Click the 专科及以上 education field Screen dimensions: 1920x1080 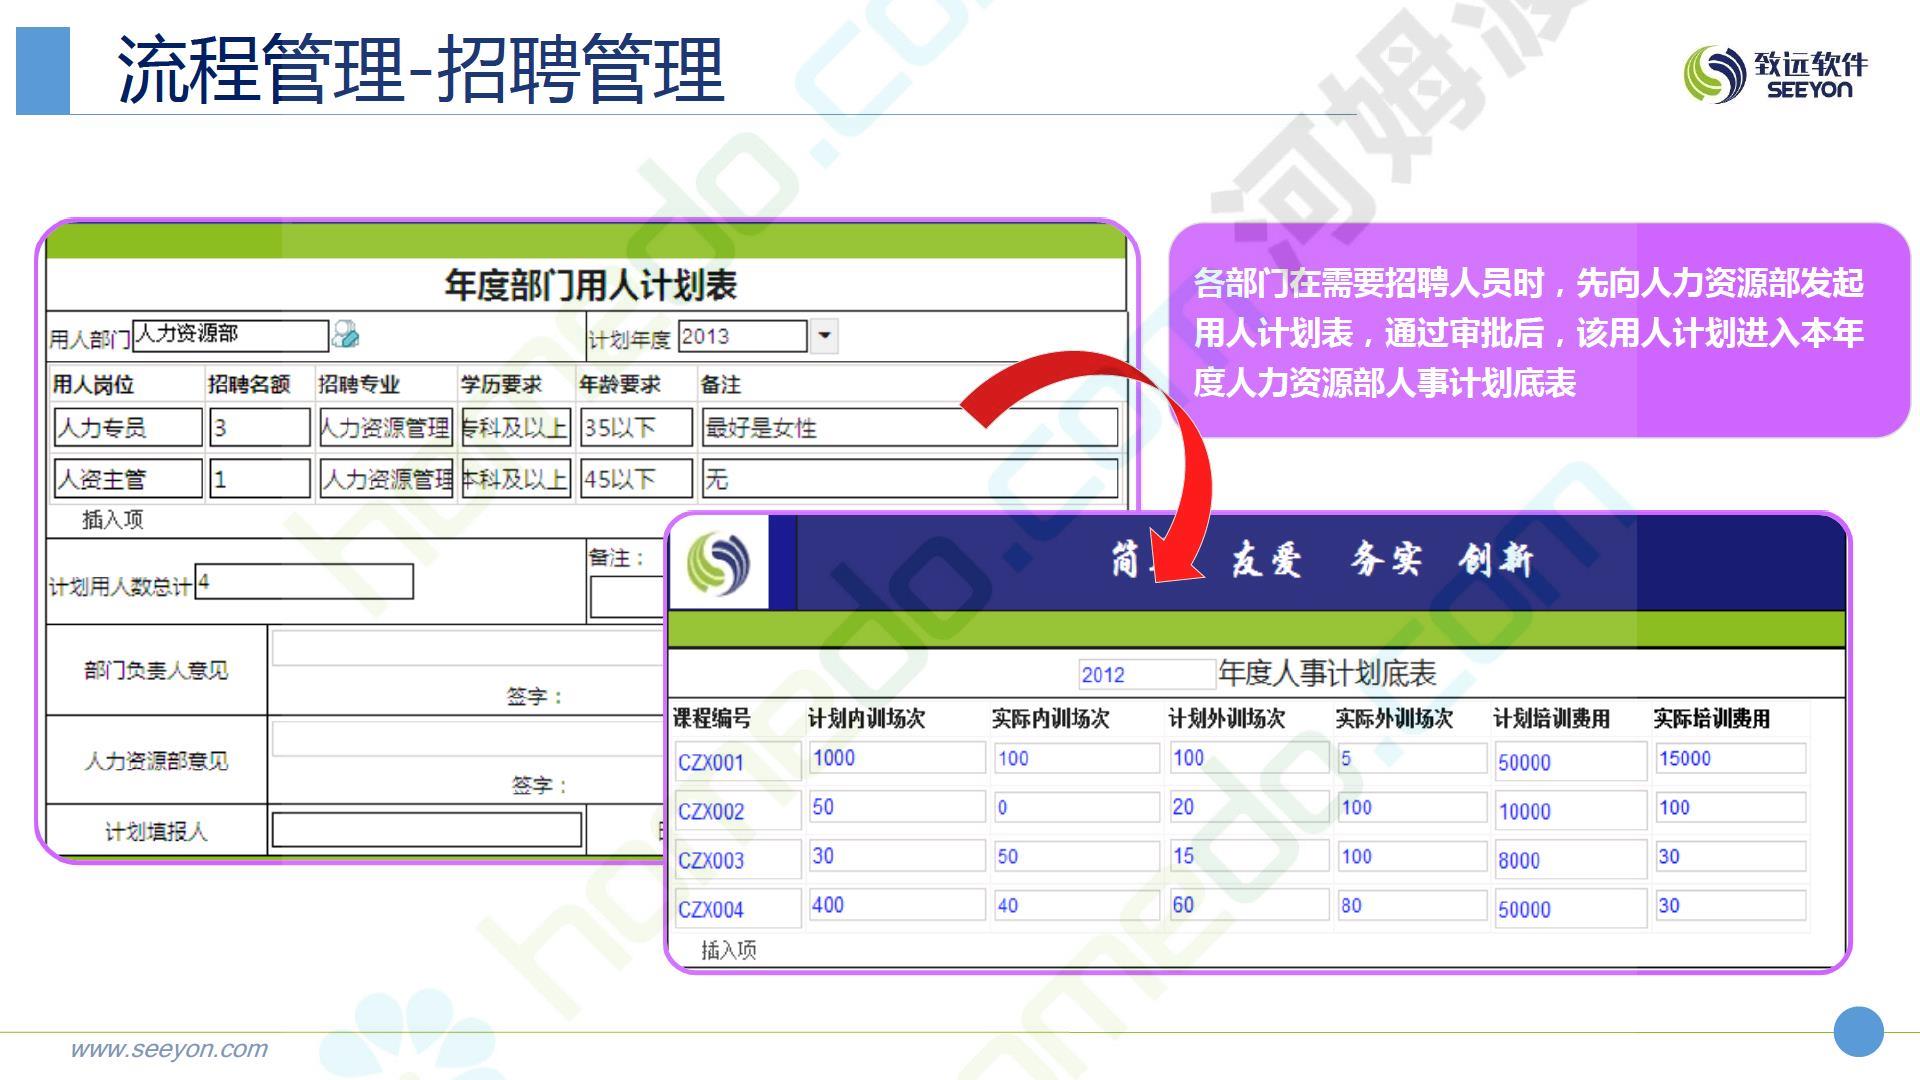pyautogui.click(x=515, y=428)
